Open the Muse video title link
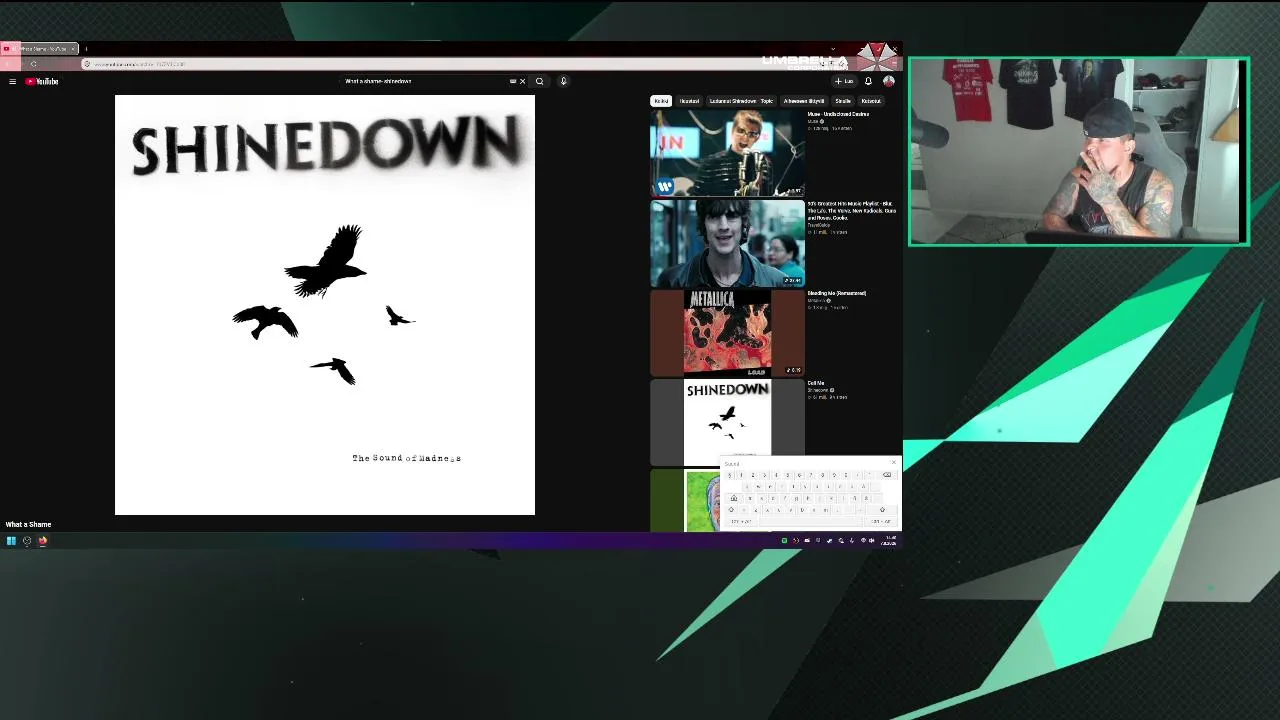The width and height of the screenshot is (1280, 720). tap(838, 114)
